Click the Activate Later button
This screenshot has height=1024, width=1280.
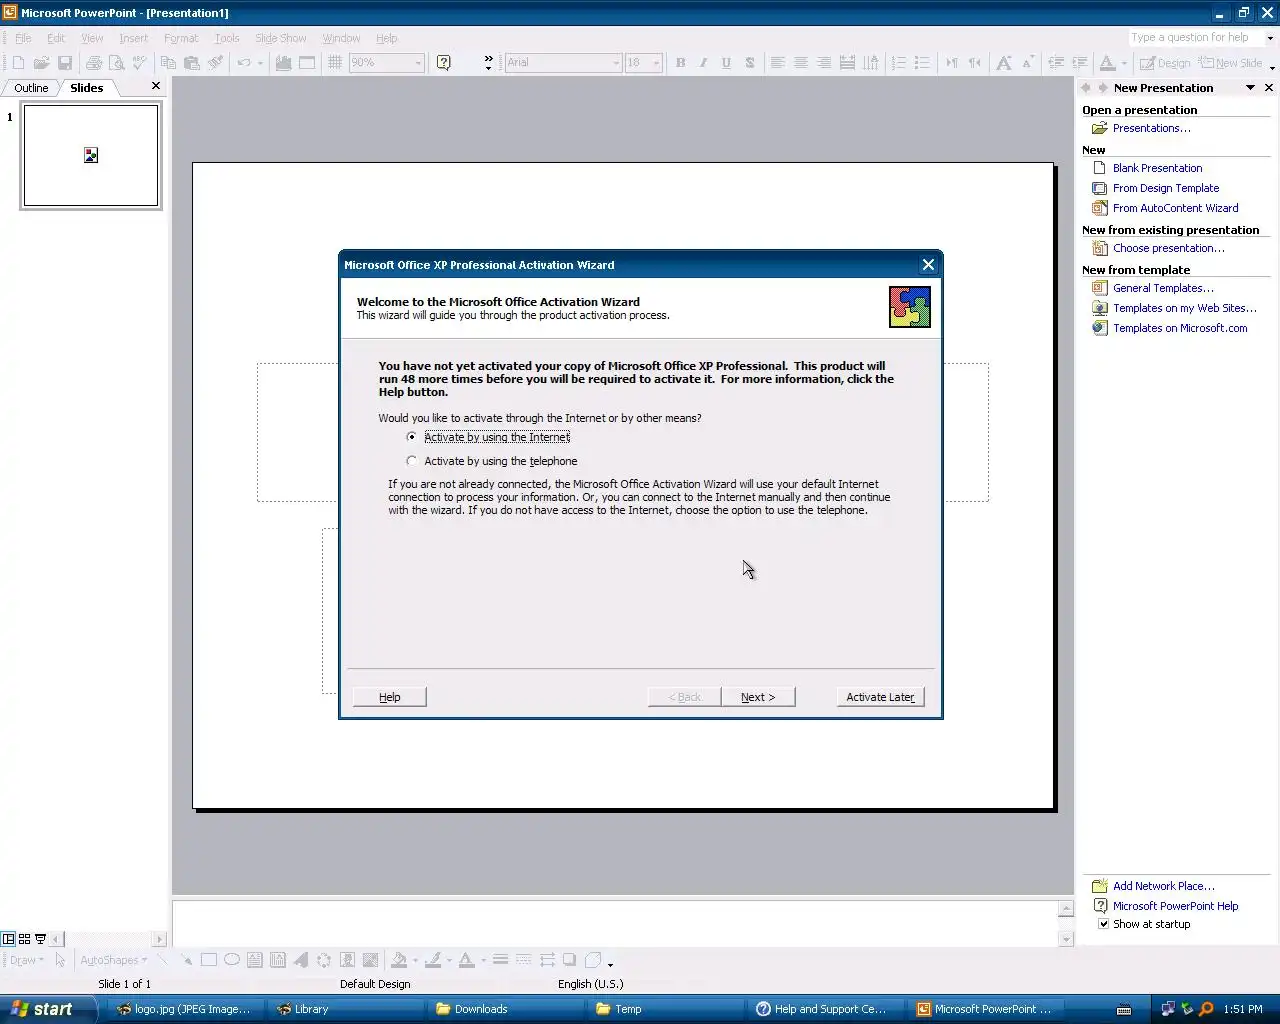click(880, 697)
